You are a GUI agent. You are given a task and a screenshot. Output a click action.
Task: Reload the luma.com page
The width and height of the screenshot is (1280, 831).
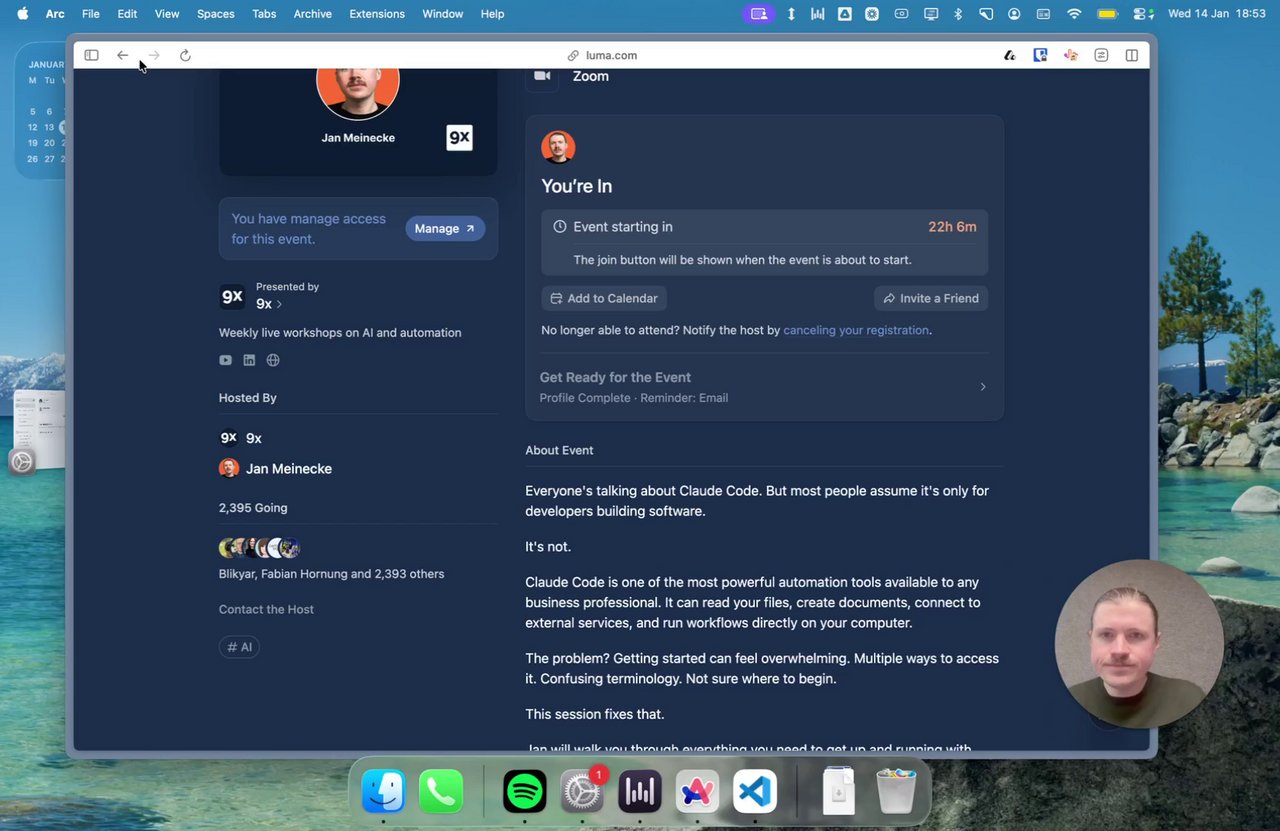pos(185,55)
